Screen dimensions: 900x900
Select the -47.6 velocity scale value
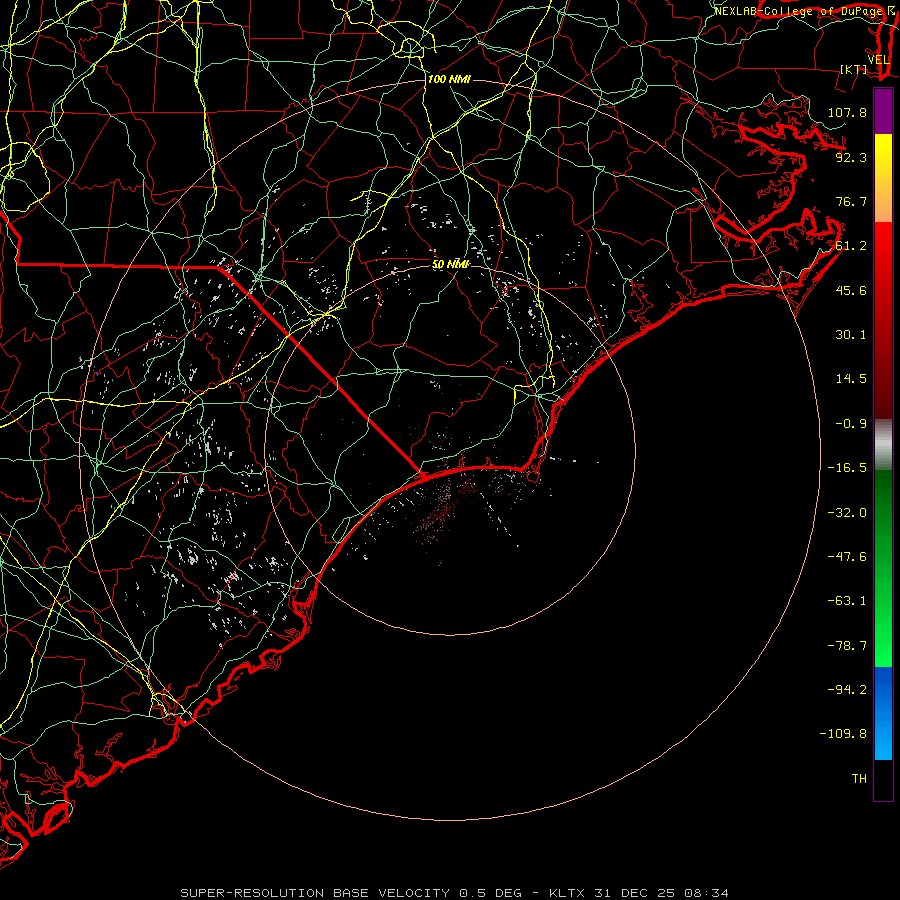click(847, 557)
